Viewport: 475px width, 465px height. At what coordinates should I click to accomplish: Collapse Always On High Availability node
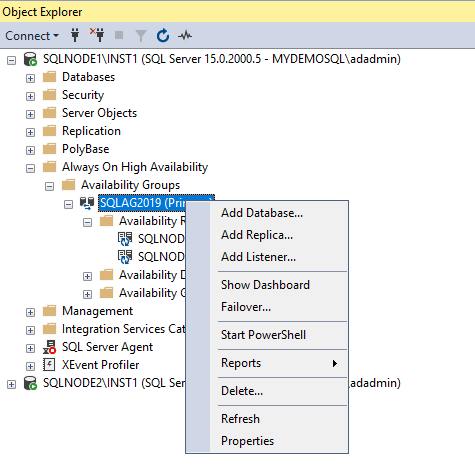(x=30, y=168)
